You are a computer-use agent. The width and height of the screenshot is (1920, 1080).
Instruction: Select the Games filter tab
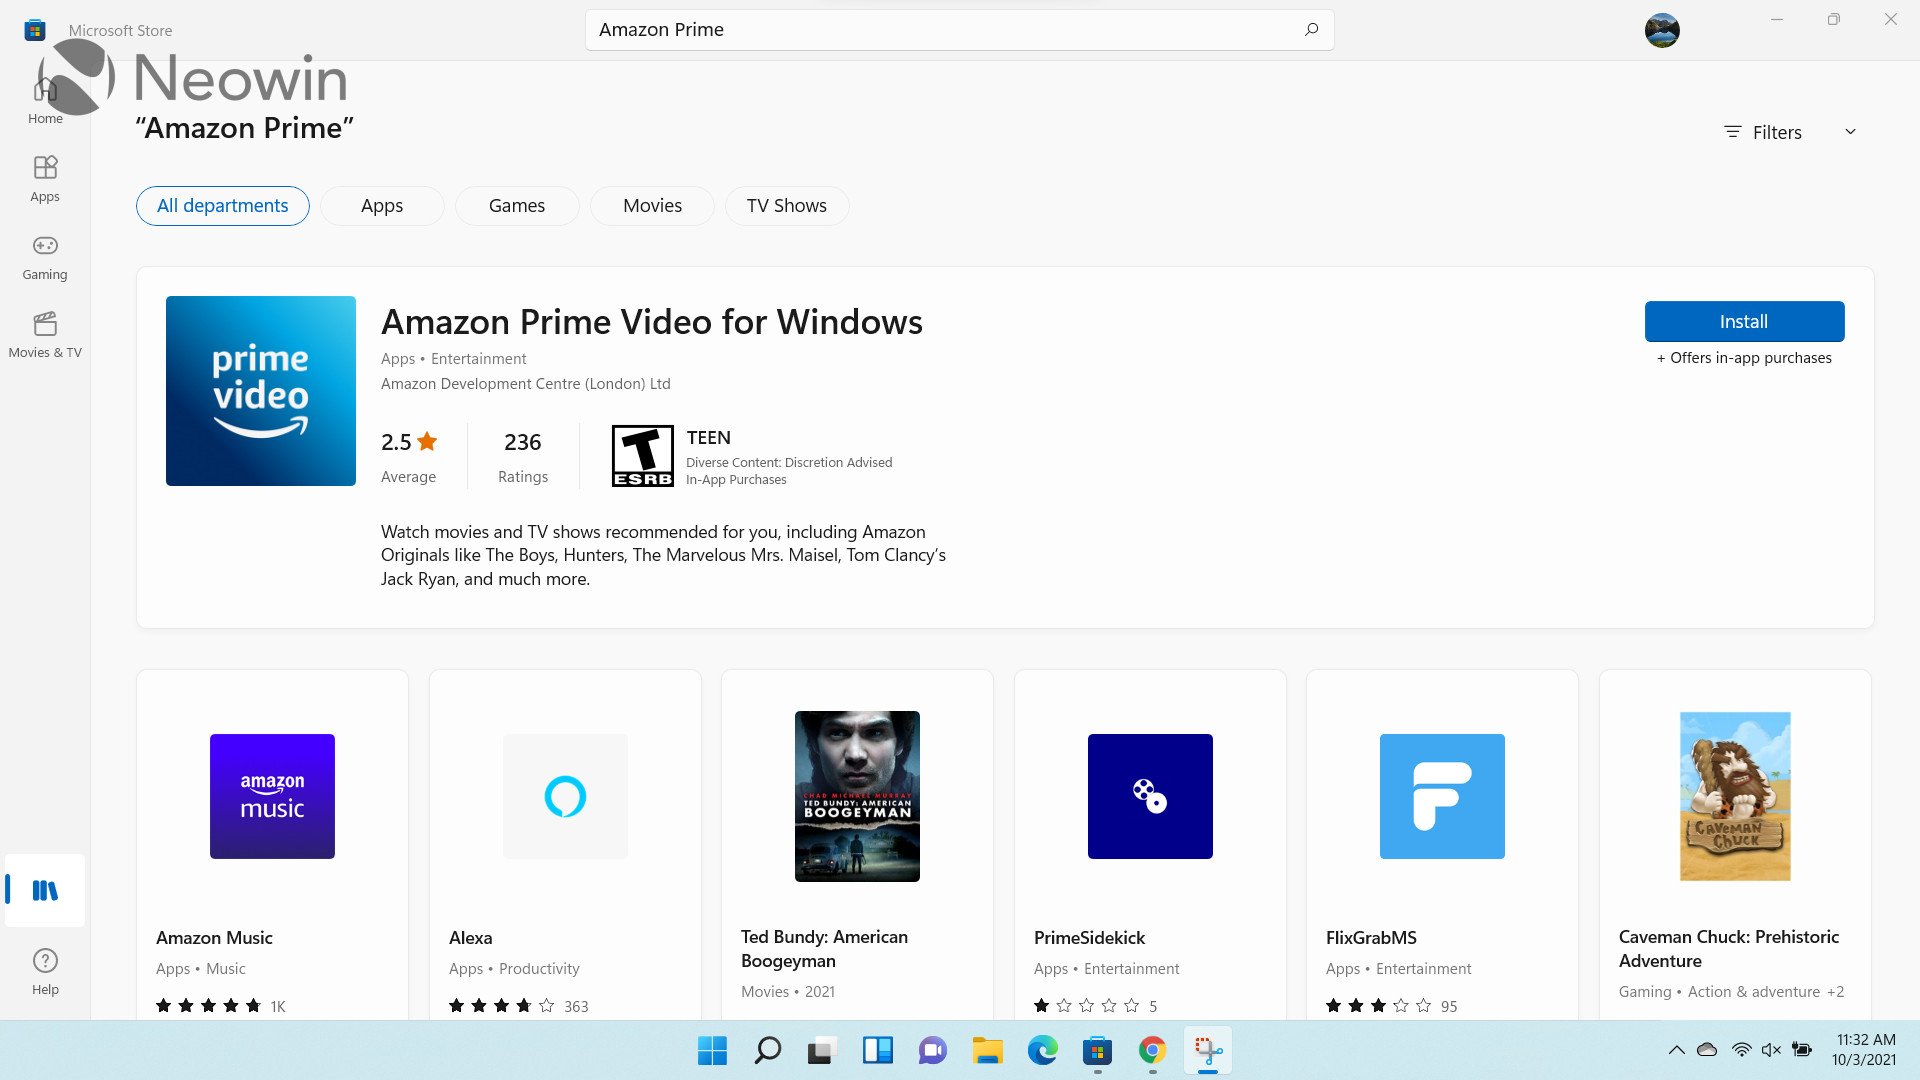pyautogui.click(x=517, y=206)
